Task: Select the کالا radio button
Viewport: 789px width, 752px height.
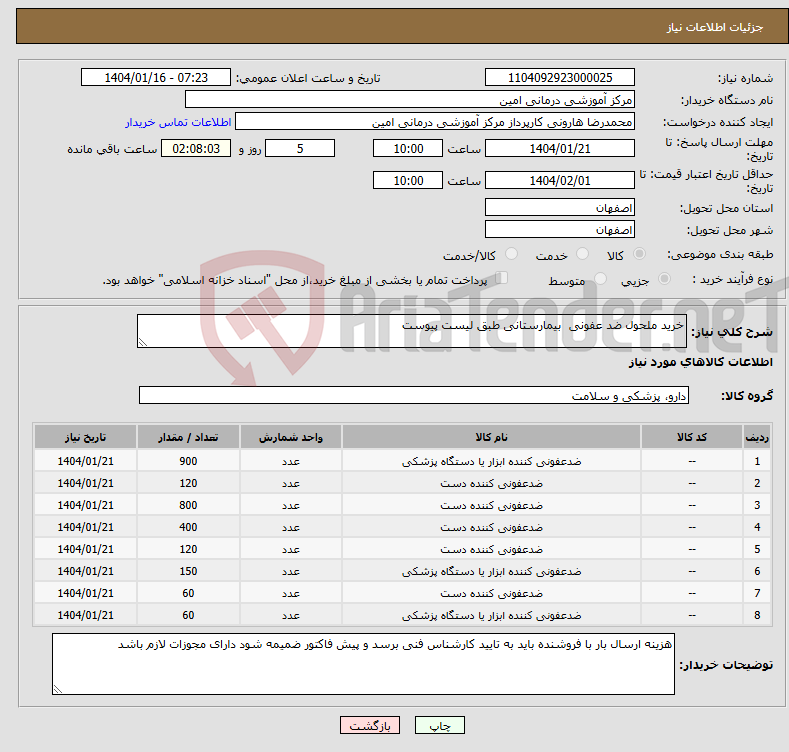Action: pyautogui.click(x=639, y=254)
